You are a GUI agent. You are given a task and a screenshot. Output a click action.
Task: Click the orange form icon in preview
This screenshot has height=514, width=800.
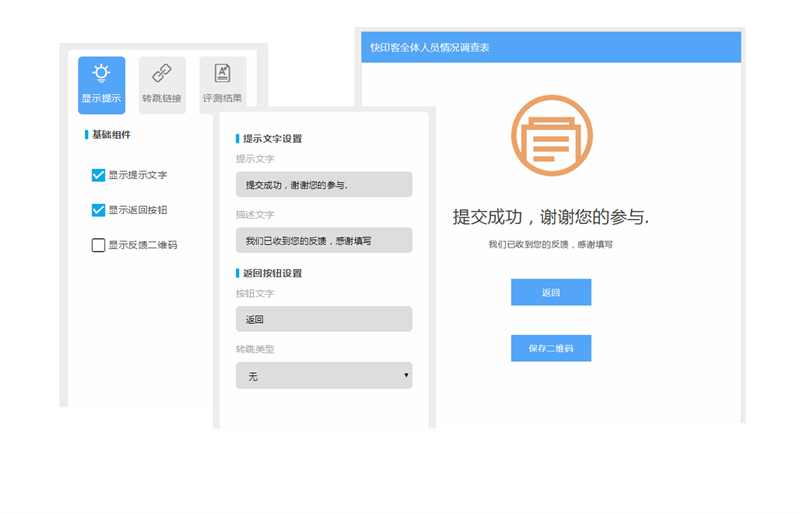551,135
